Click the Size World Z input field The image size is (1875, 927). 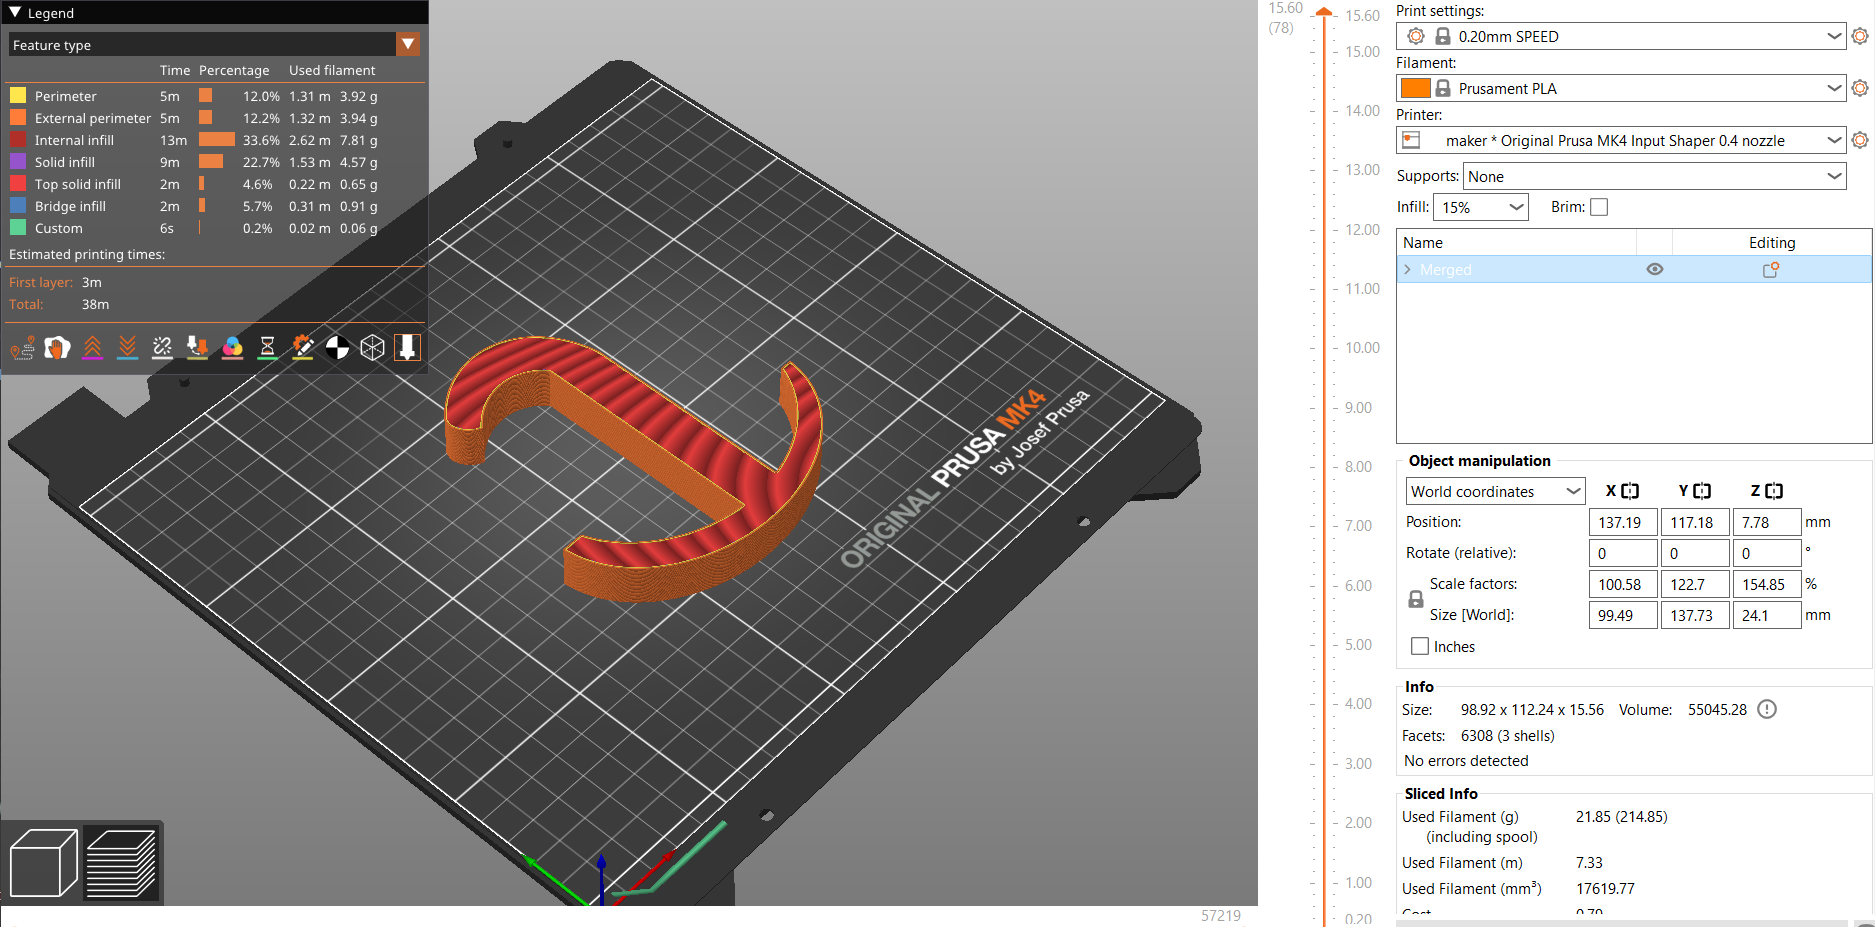pyautogui.click(x=1767, y=615)
